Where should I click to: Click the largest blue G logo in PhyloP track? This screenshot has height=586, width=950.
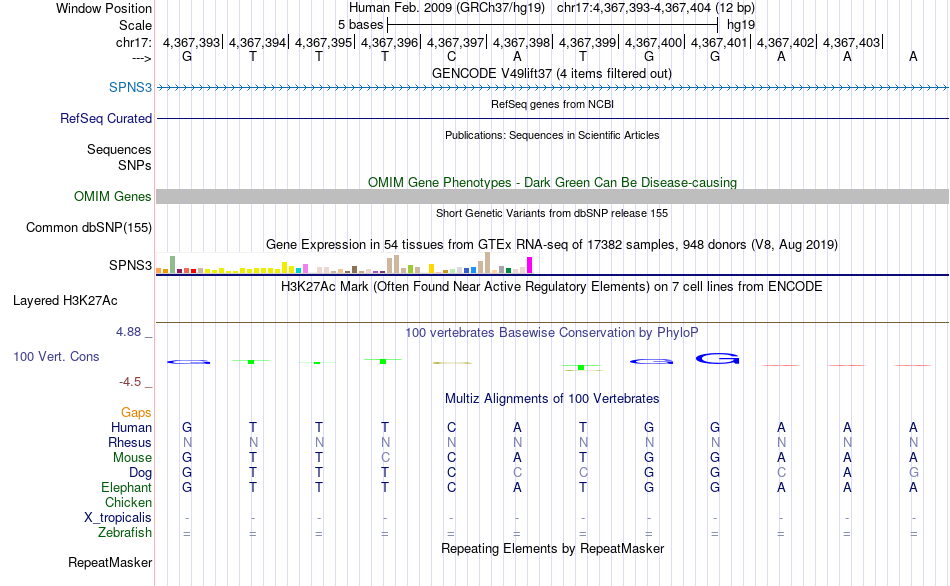tap(717, 359)
